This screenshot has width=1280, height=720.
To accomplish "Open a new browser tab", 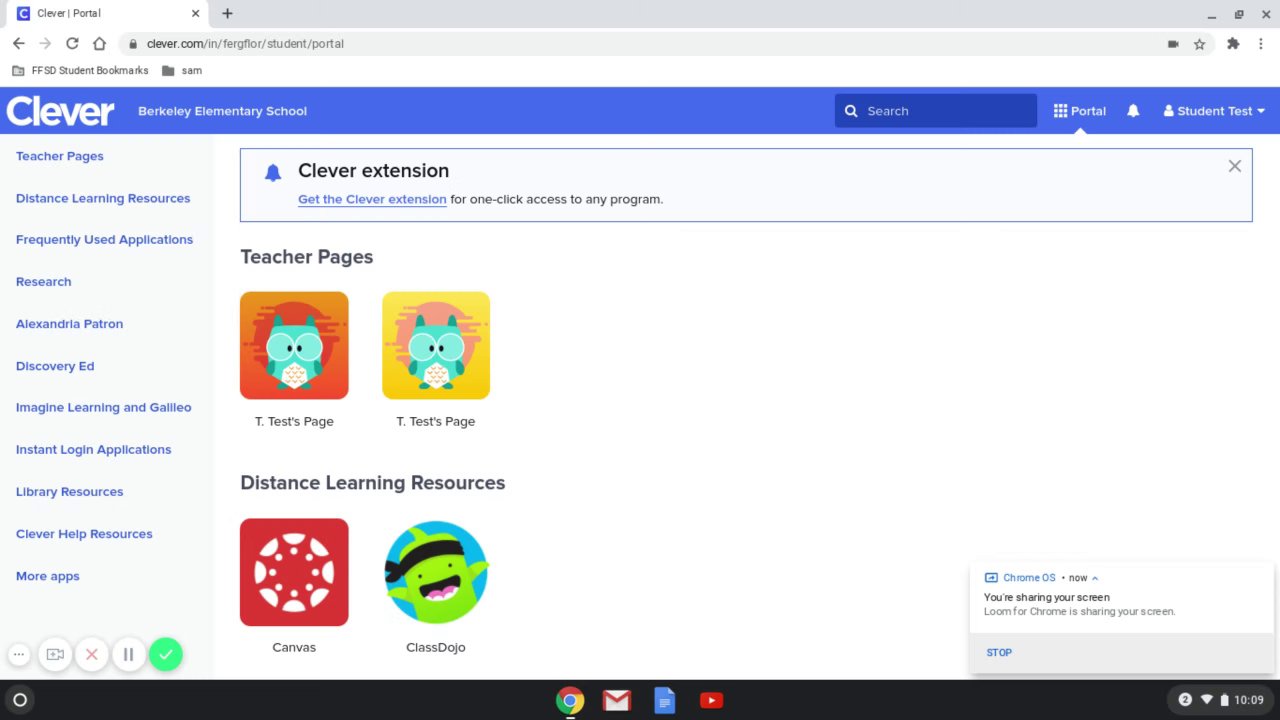I will coord(227,14).
